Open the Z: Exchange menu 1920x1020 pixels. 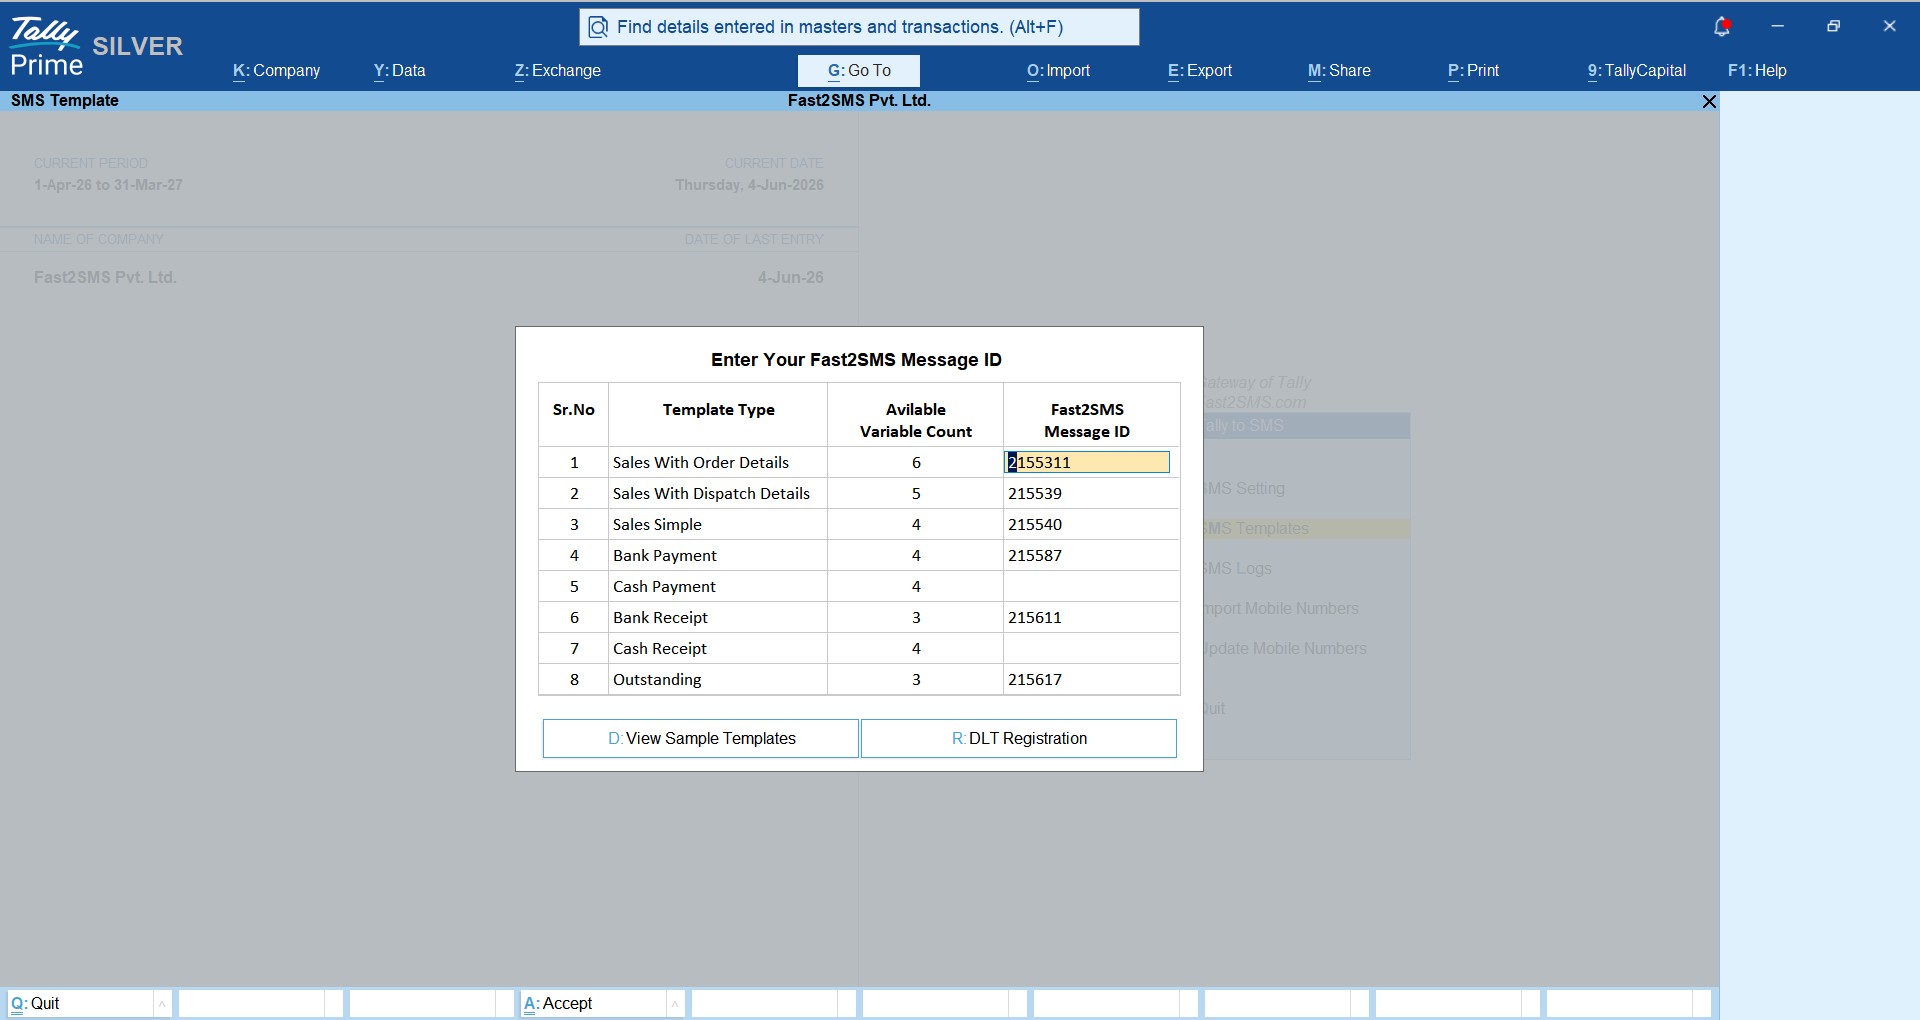click(x=557, y=71)
